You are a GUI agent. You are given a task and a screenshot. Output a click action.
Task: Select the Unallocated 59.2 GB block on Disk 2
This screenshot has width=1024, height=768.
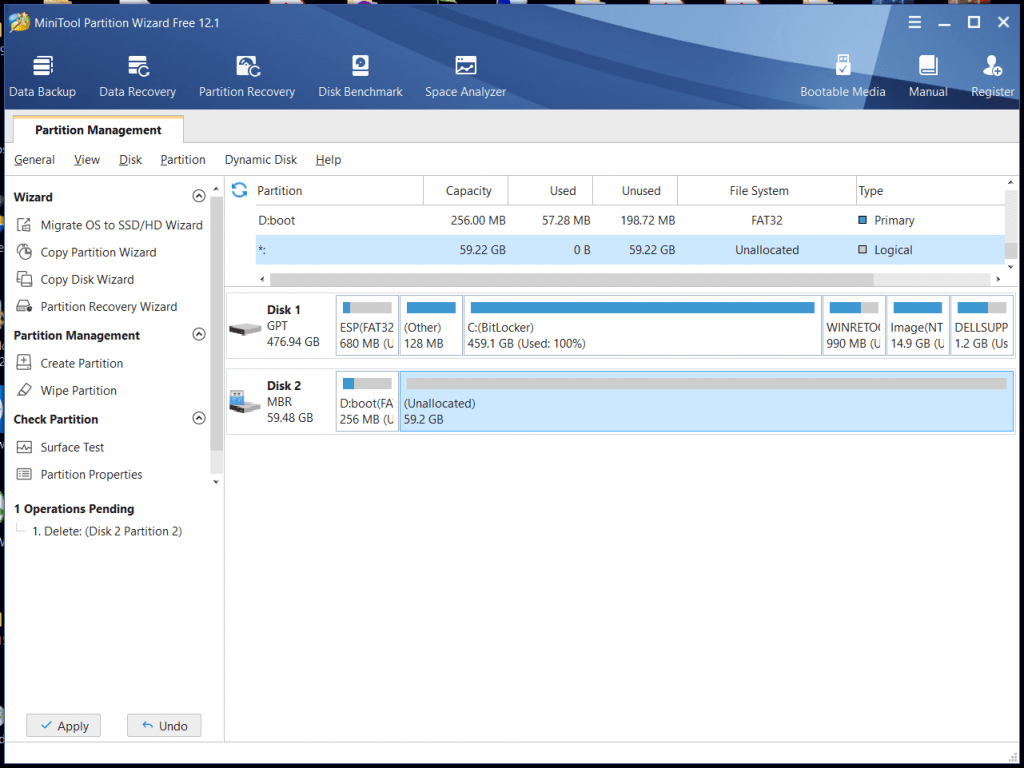coord(707,402)
